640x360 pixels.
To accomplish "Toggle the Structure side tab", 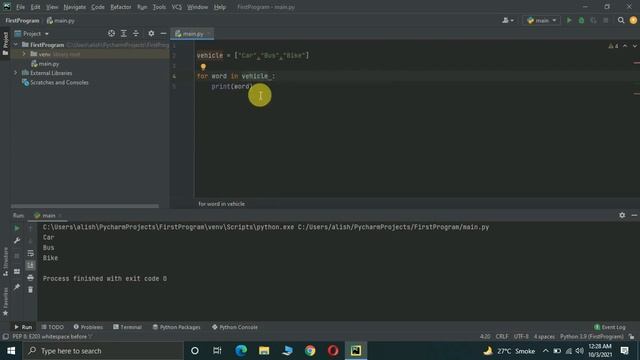I will (x=5, y=262).
